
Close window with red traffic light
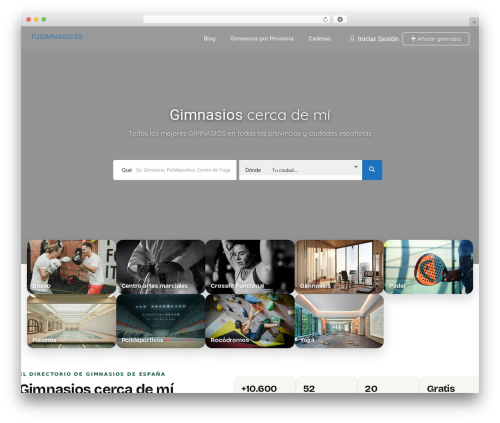29,19
